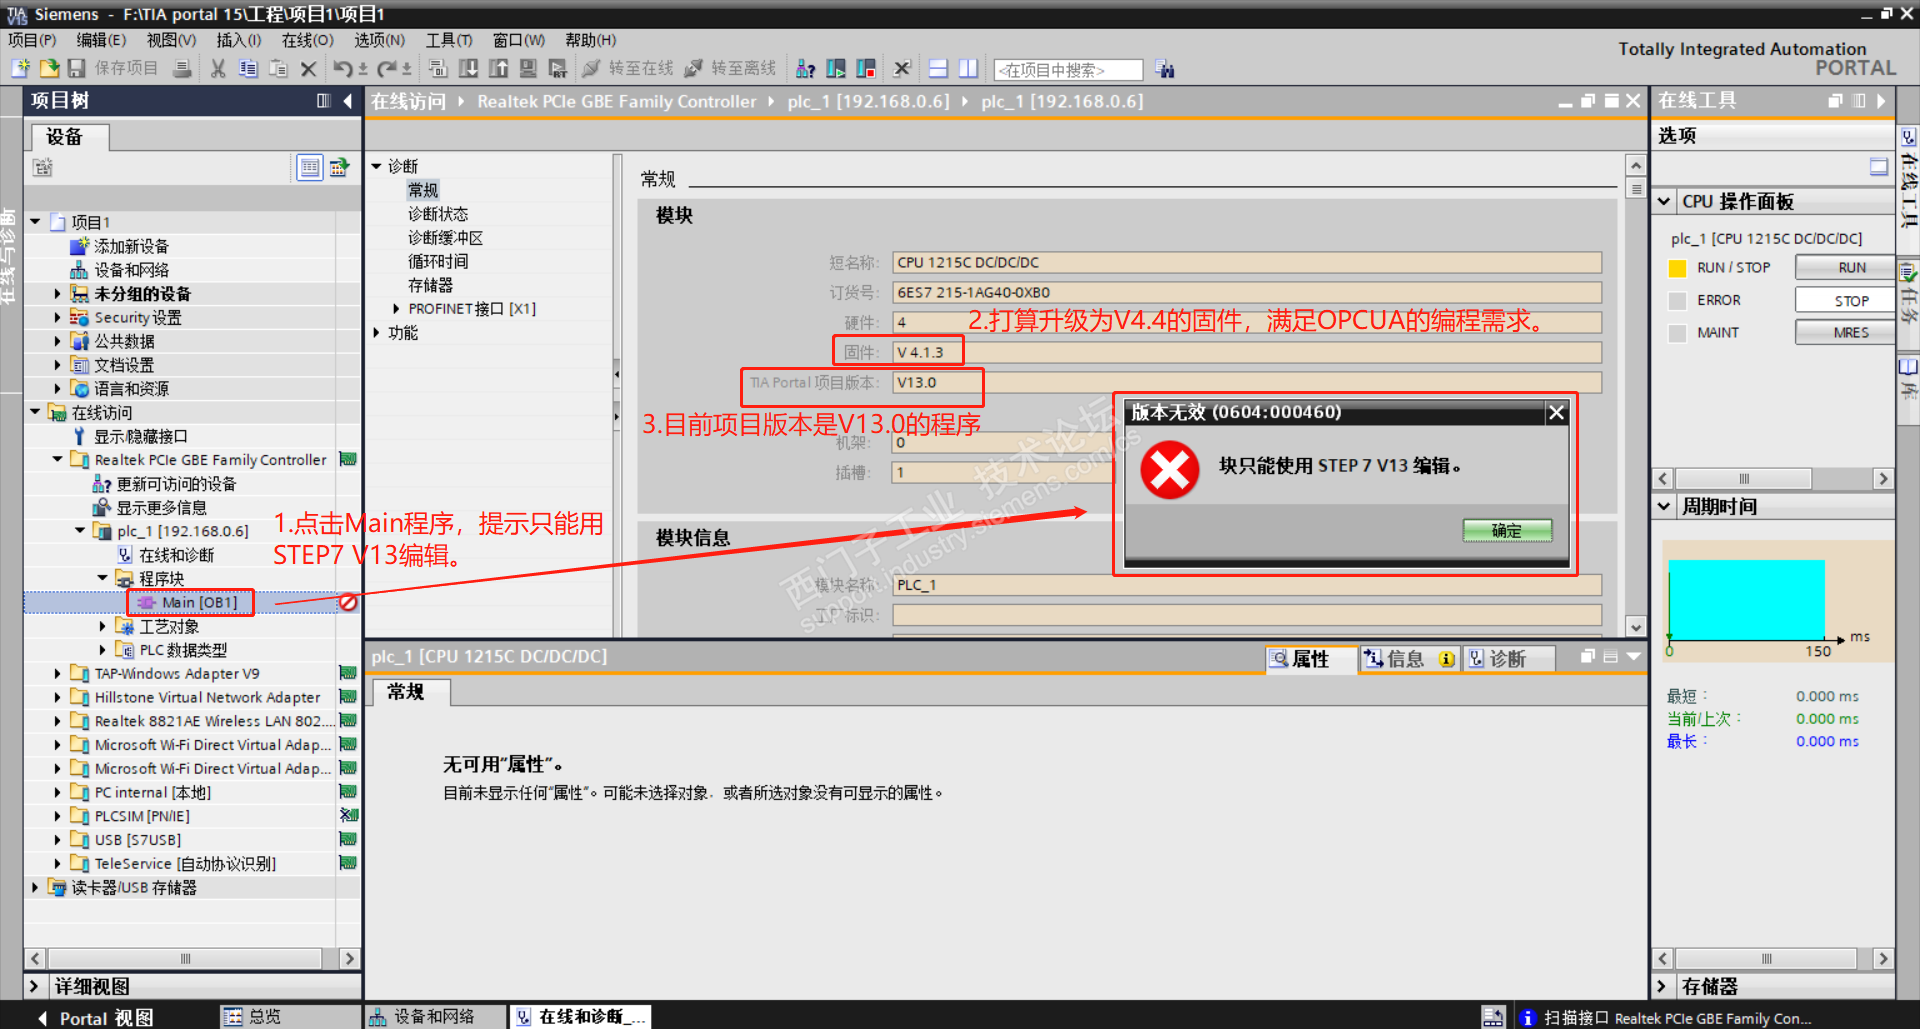Click the 显示/隐藏接口 wrench icon
This screenshot has height=1029, width=1920.
click(x=79, y=436)
